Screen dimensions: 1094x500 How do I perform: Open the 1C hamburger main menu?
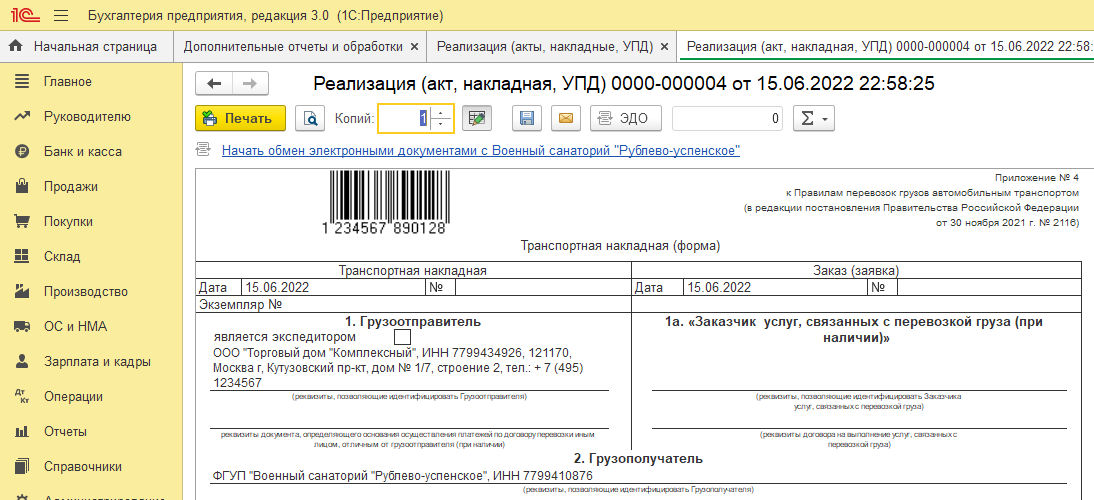61,15
